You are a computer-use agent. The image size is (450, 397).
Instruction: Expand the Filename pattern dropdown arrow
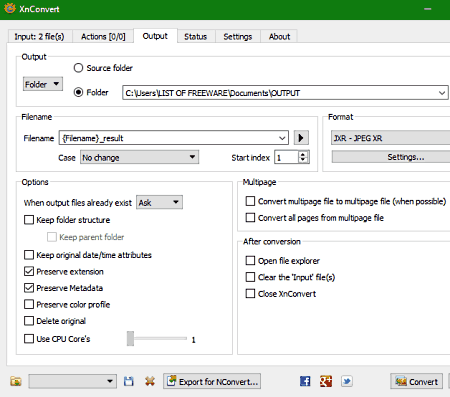282,138
